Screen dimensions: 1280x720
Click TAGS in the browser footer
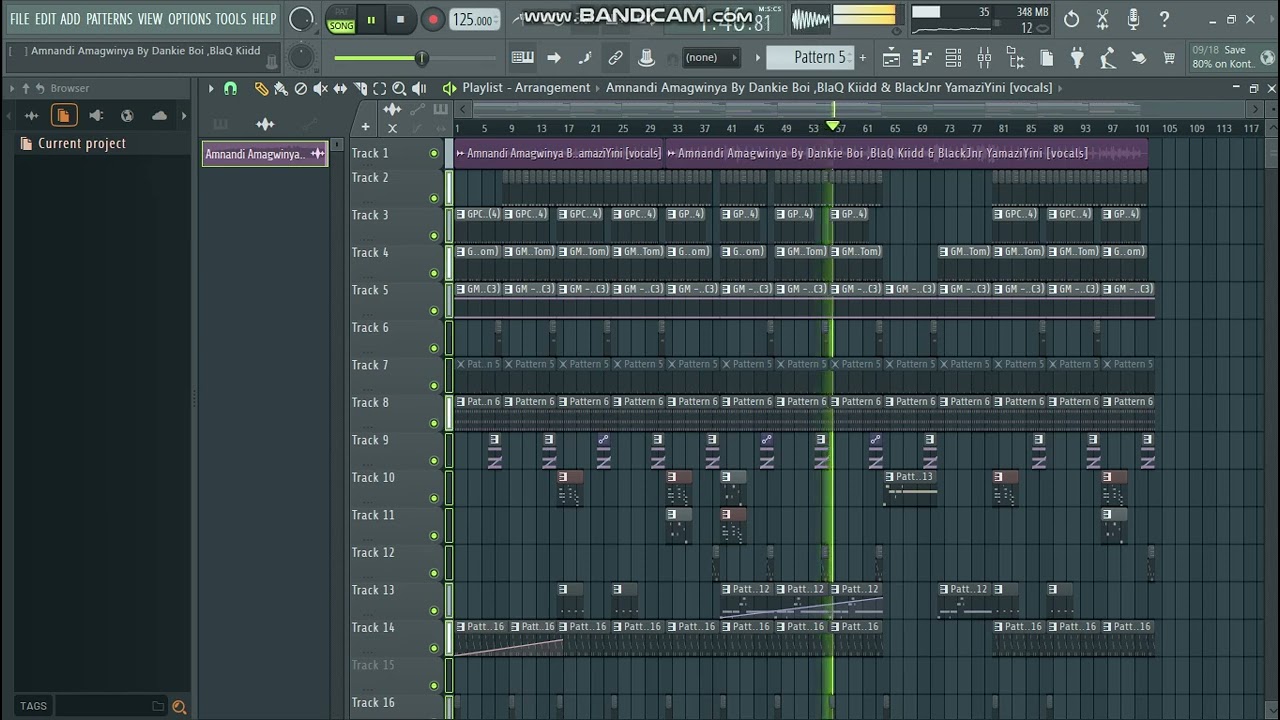click(33, 706)
